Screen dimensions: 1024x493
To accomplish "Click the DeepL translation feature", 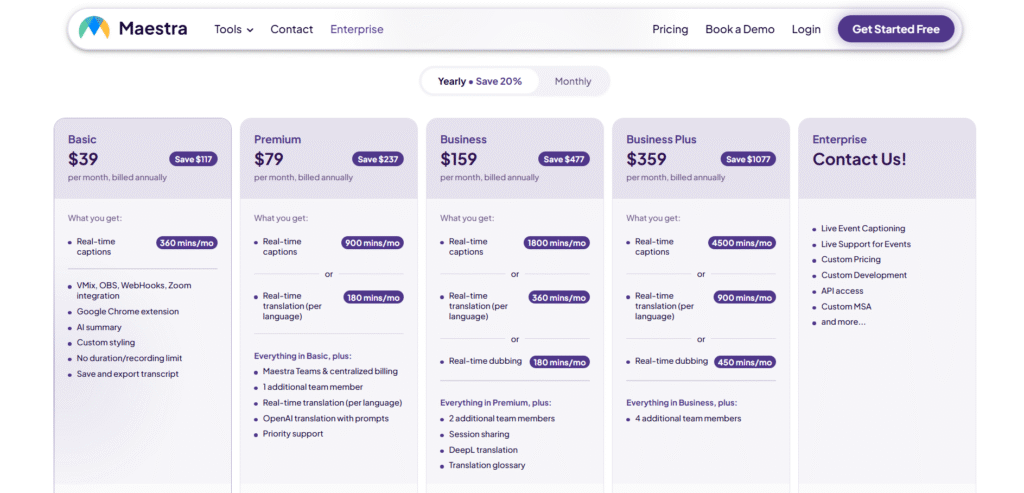I will pyautogui.click(x=483, y=449).
